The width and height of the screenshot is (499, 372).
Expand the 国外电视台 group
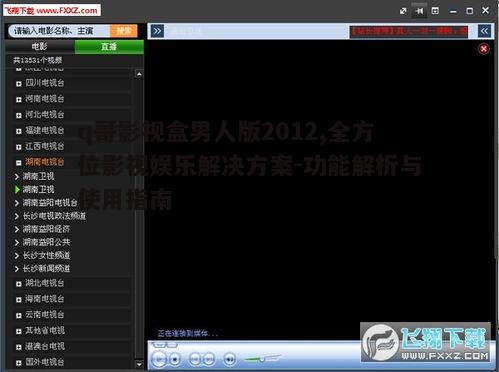19,363
